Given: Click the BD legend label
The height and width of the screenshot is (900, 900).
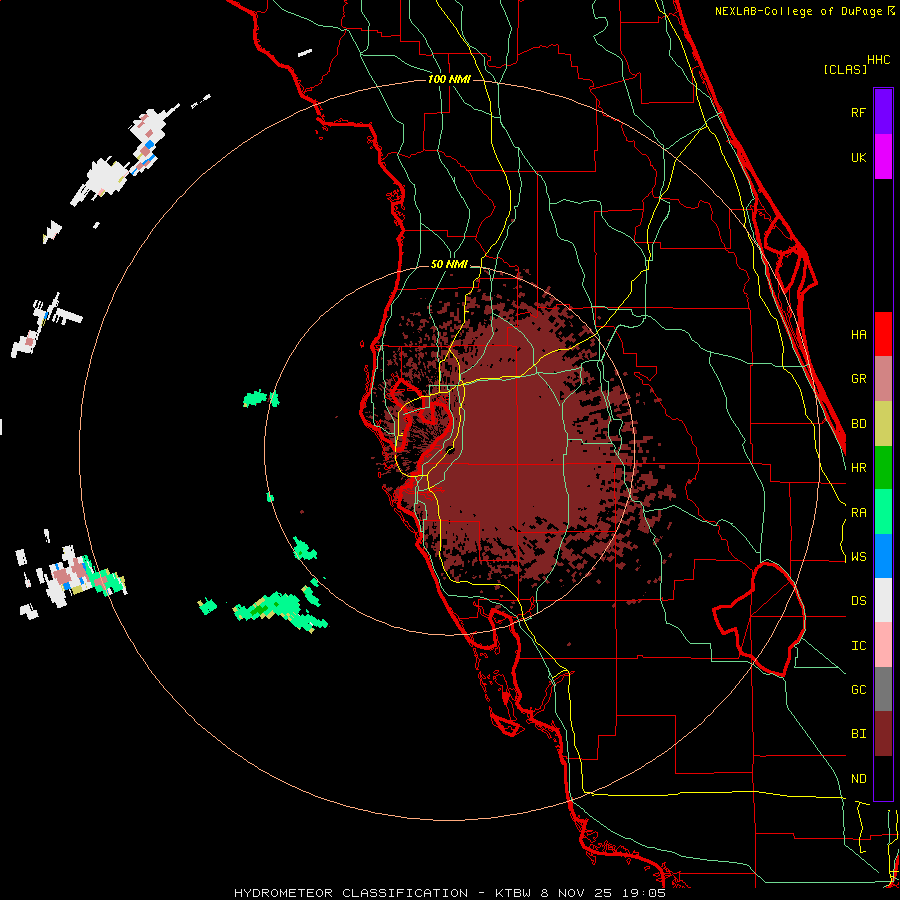Looking at the screenshot, I should pos(859,424).
